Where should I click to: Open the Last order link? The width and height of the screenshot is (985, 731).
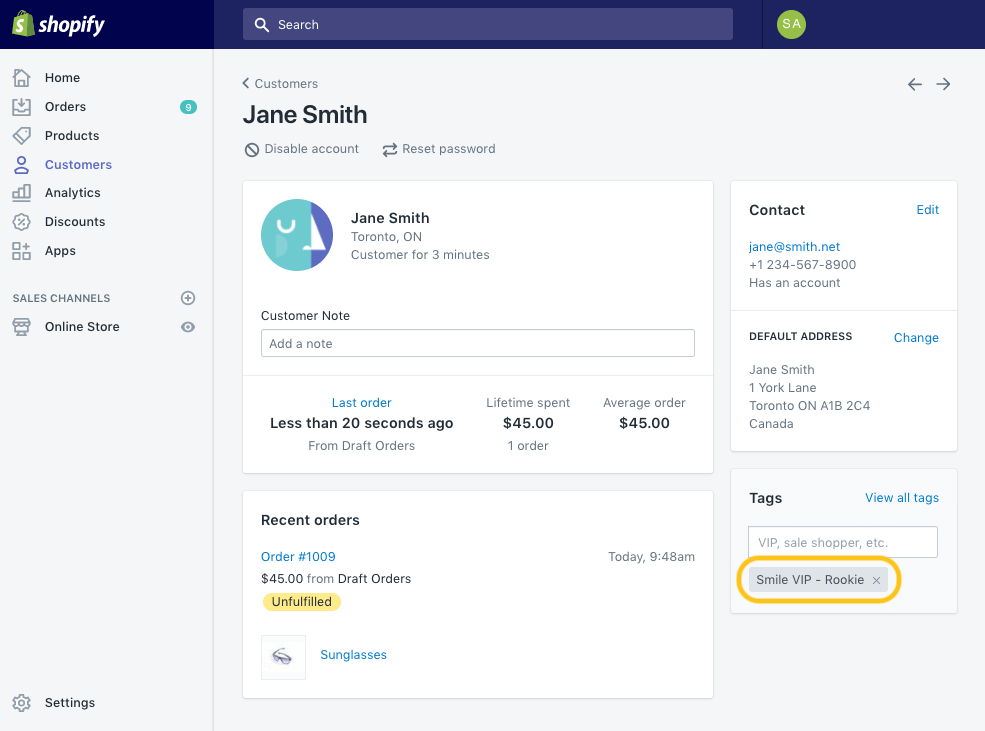(x=362, y=403)
